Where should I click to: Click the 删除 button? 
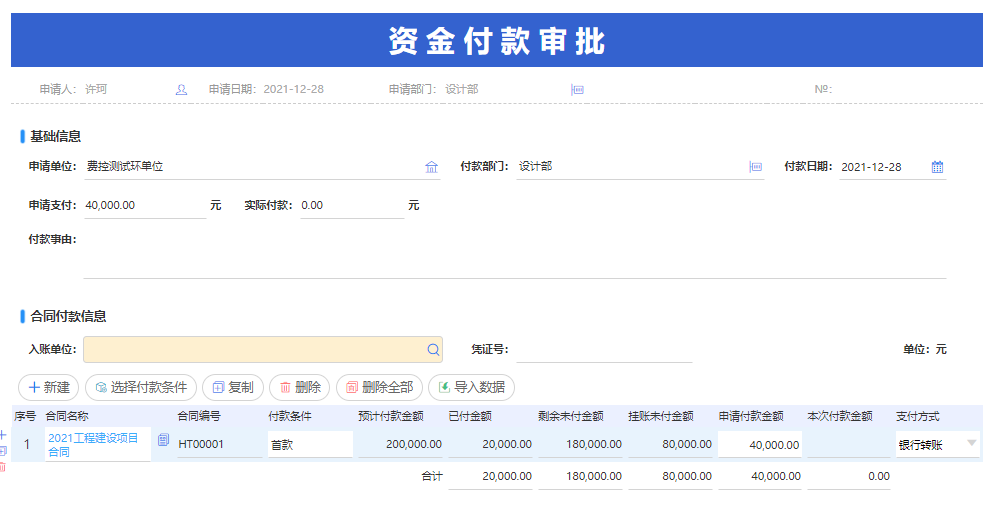pyautogui.click(x=300, y=387)
